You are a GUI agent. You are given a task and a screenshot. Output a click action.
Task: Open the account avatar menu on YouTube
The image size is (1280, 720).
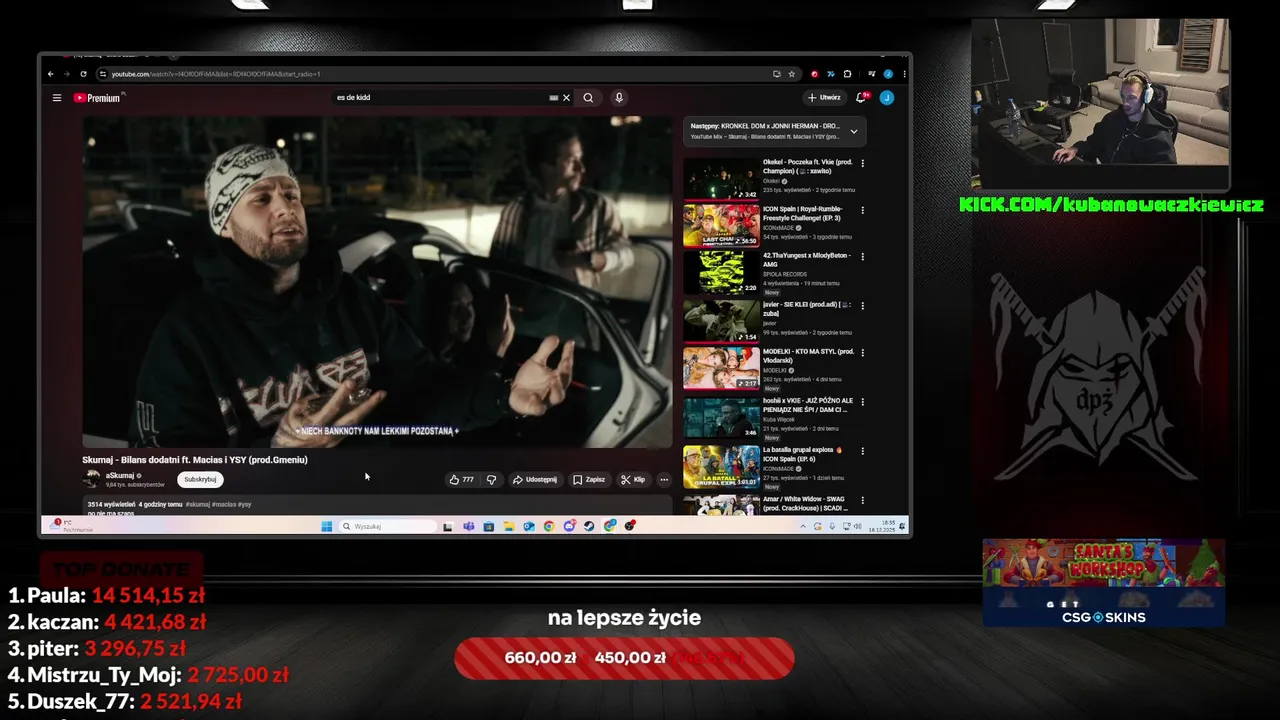tap(886, 98)
